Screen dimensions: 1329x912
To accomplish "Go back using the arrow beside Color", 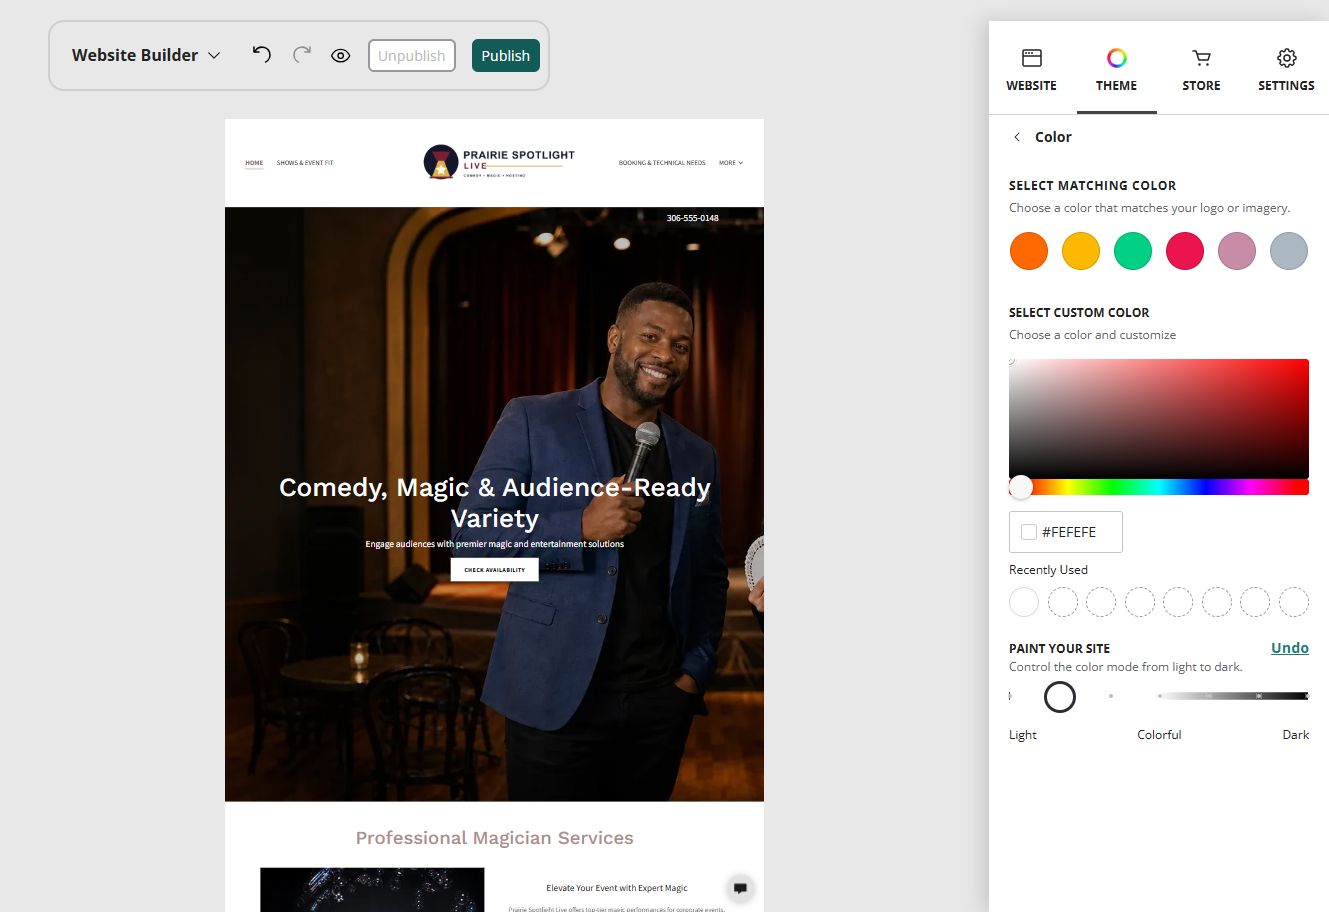I will (x=1017, y=137).
